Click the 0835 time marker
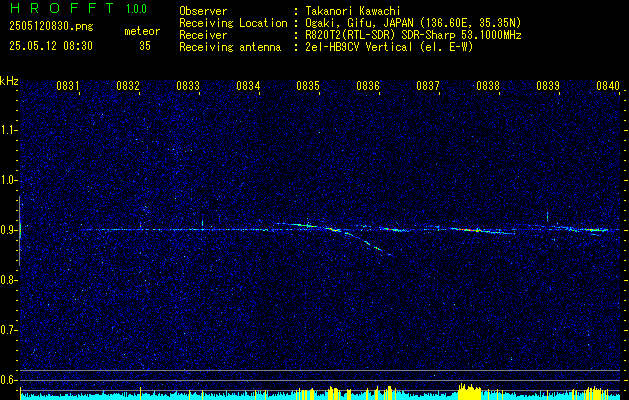629x400 pixels. (308, 86)
